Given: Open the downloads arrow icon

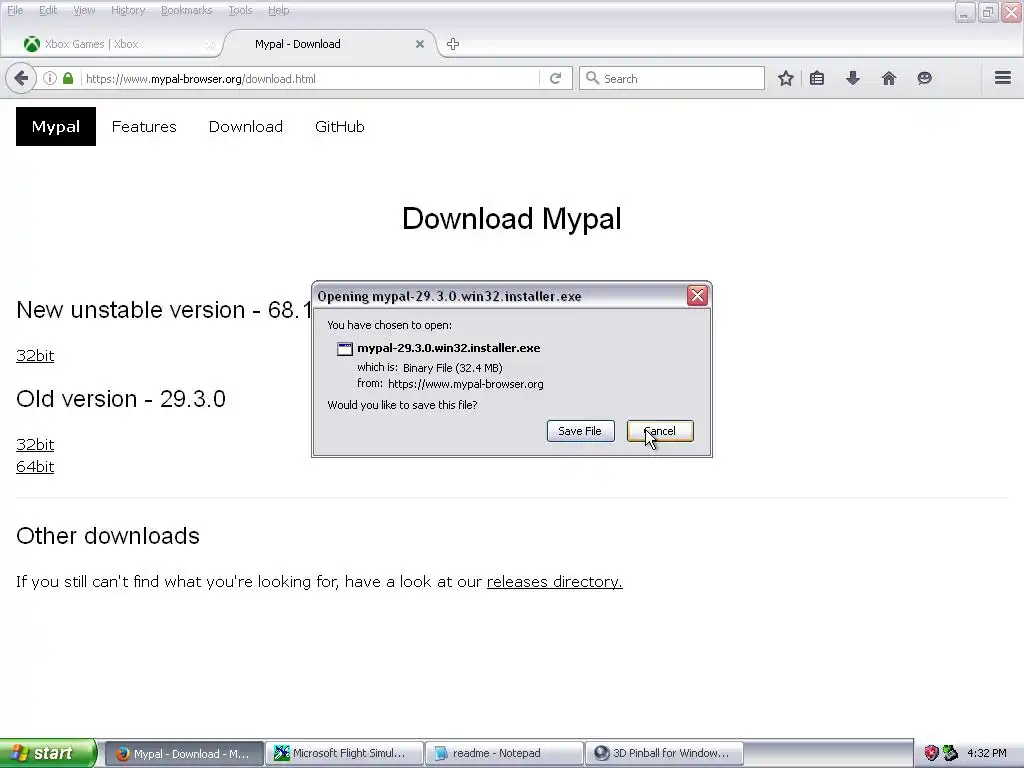Looking at the screenshot, I should [x=853, y=78].
